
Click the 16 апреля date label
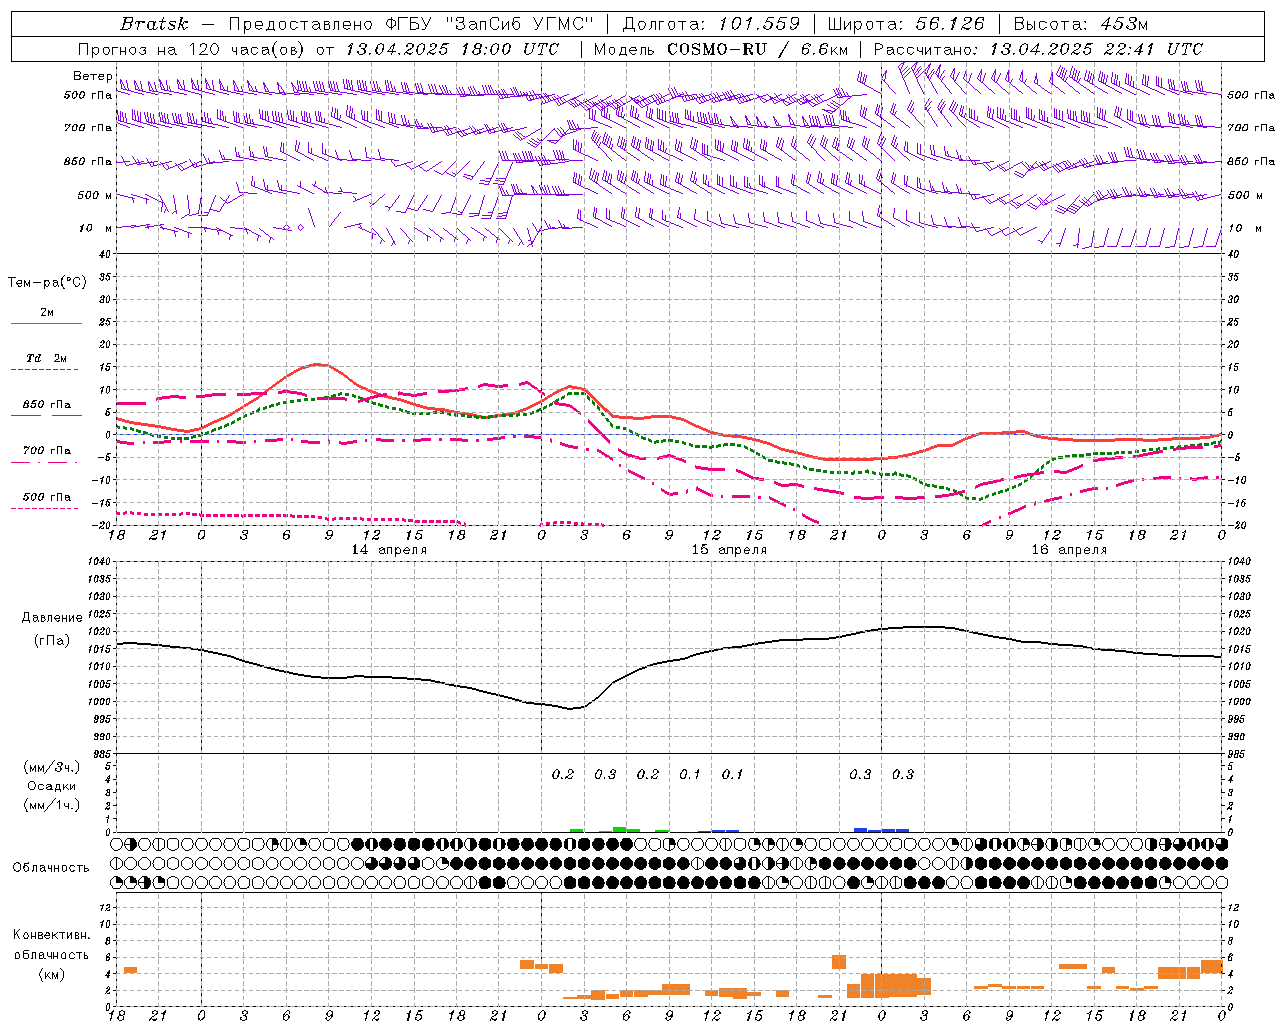(1069, 550)
